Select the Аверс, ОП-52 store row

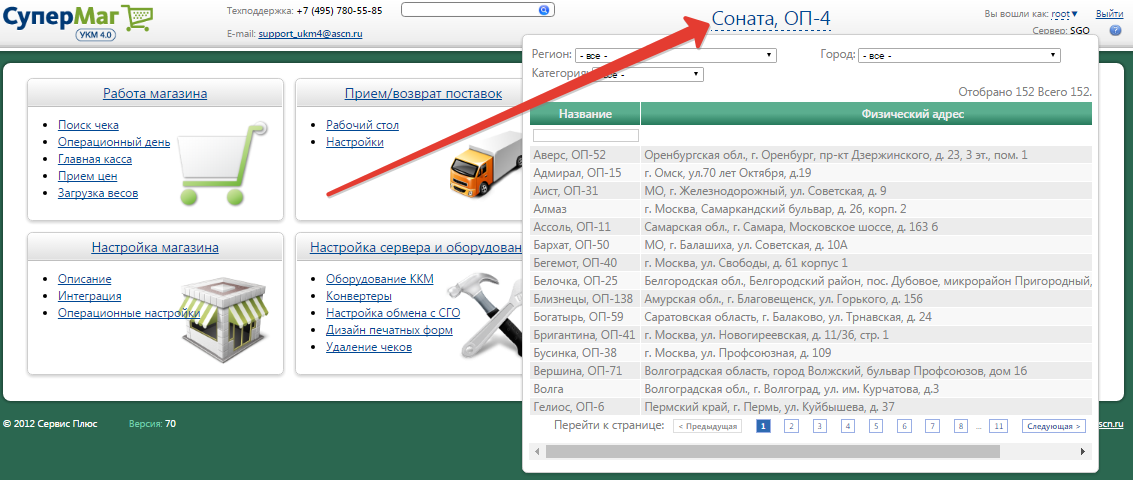[x=584, y=155]
